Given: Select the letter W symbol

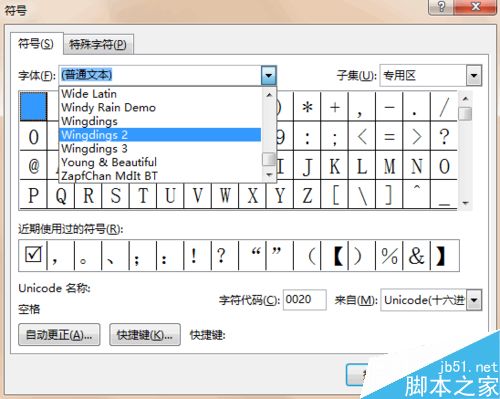Looking at the screenshot, I should coord(225,195).
